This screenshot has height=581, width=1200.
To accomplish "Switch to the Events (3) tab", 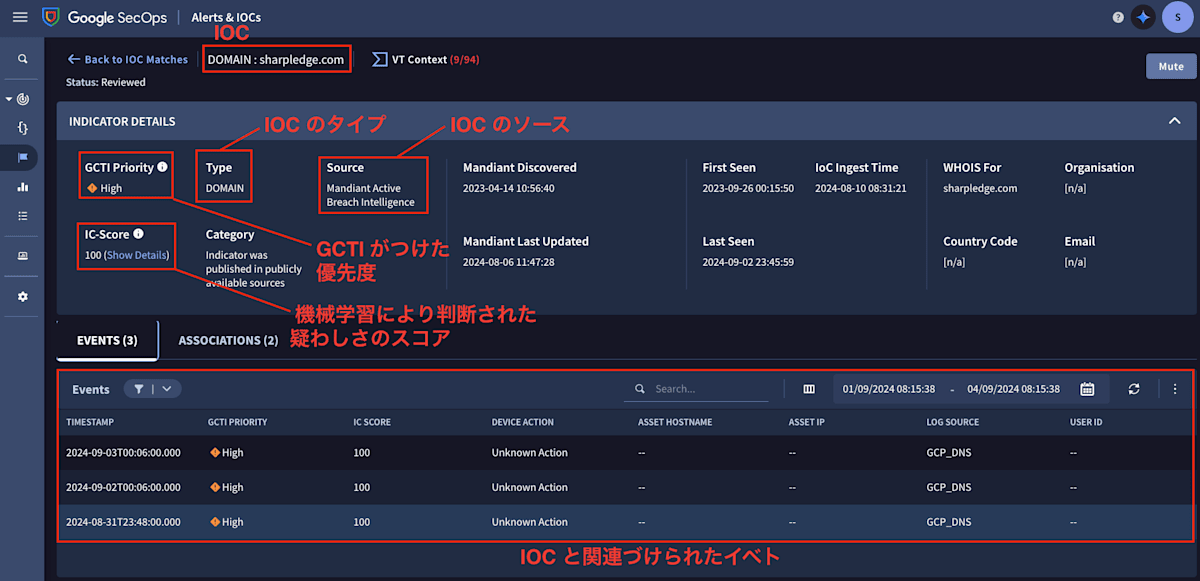I will click(107, 340).
